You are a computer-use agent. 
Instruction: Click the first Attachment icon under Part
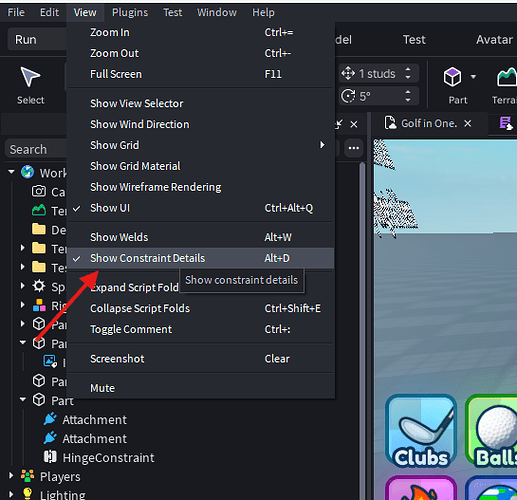(x=50, y=419)
